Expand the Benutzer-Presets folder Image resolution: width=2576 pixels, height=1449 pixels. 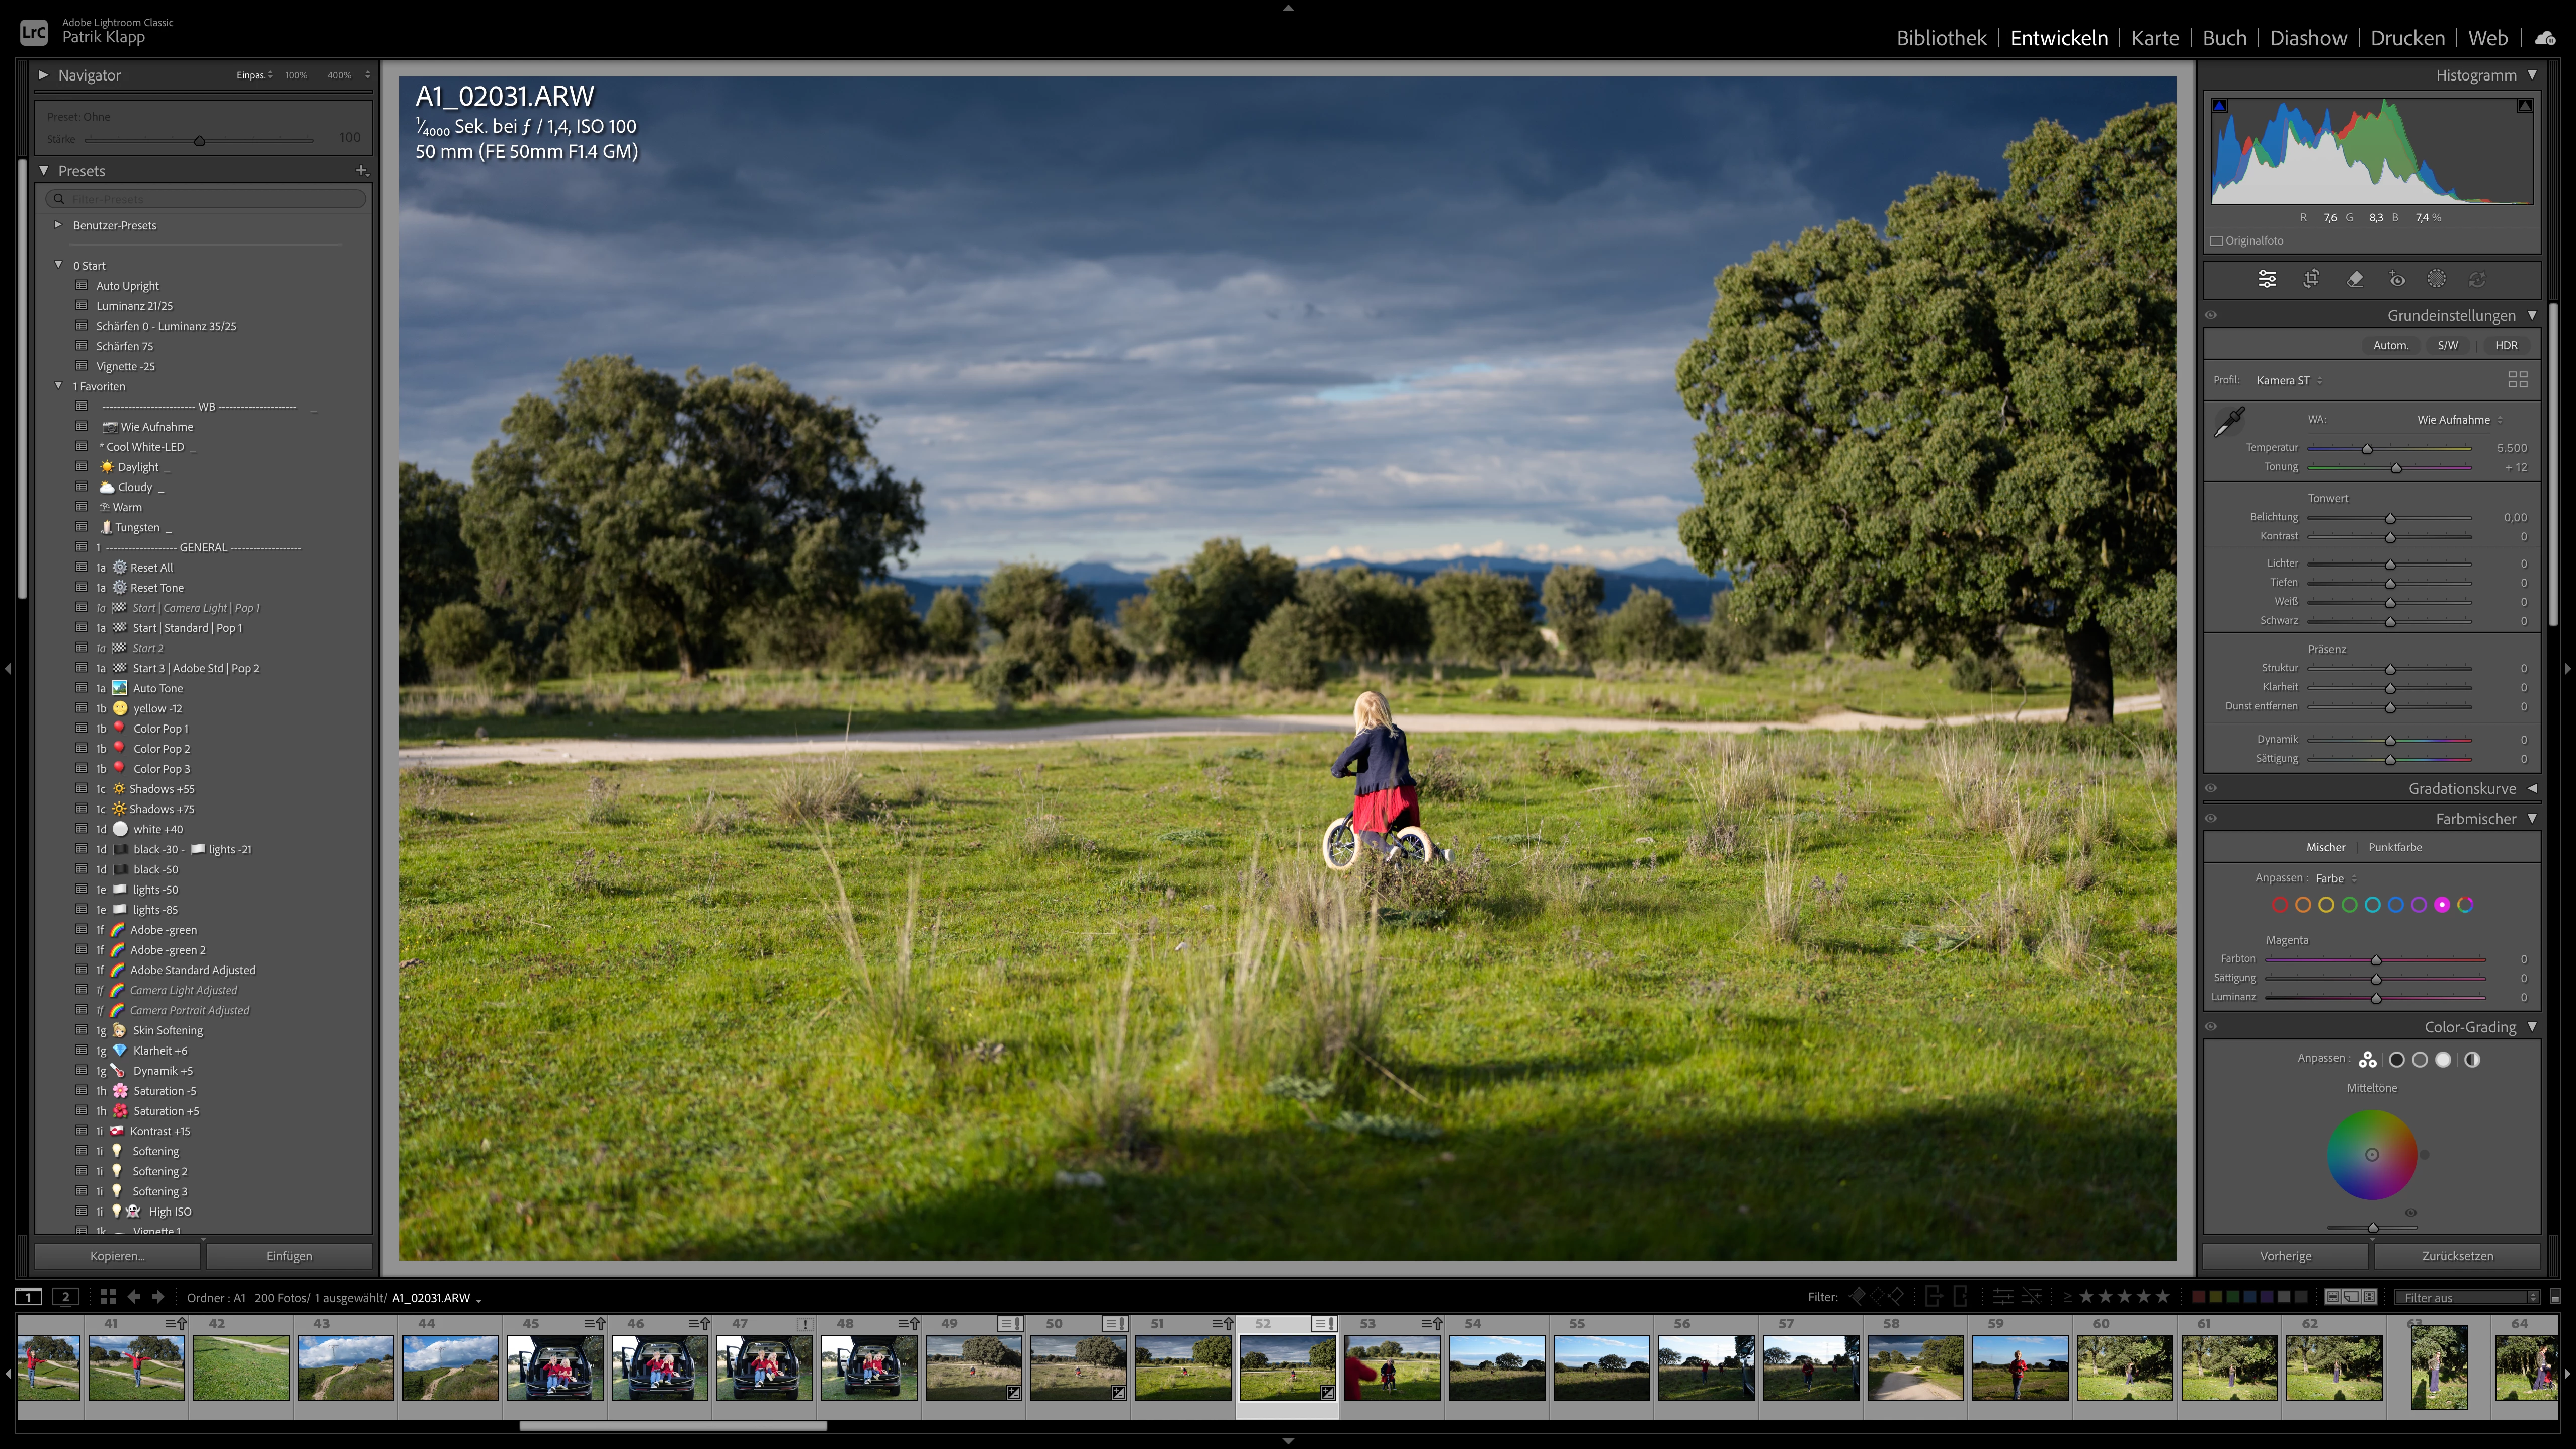pos(58,225)
